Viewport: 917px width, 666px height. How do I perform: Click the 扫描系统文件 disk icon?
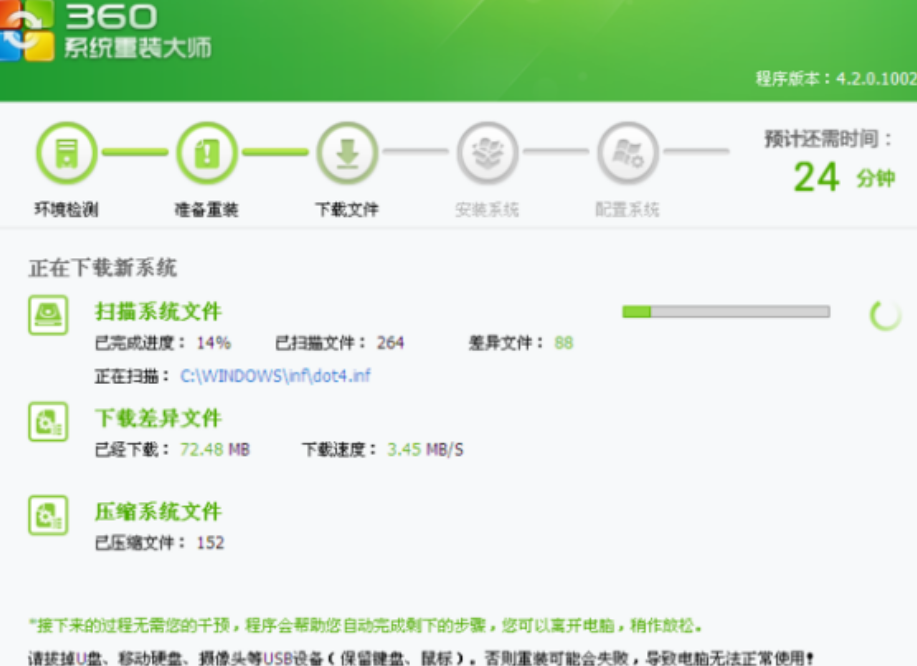click(x=48, y=315)
